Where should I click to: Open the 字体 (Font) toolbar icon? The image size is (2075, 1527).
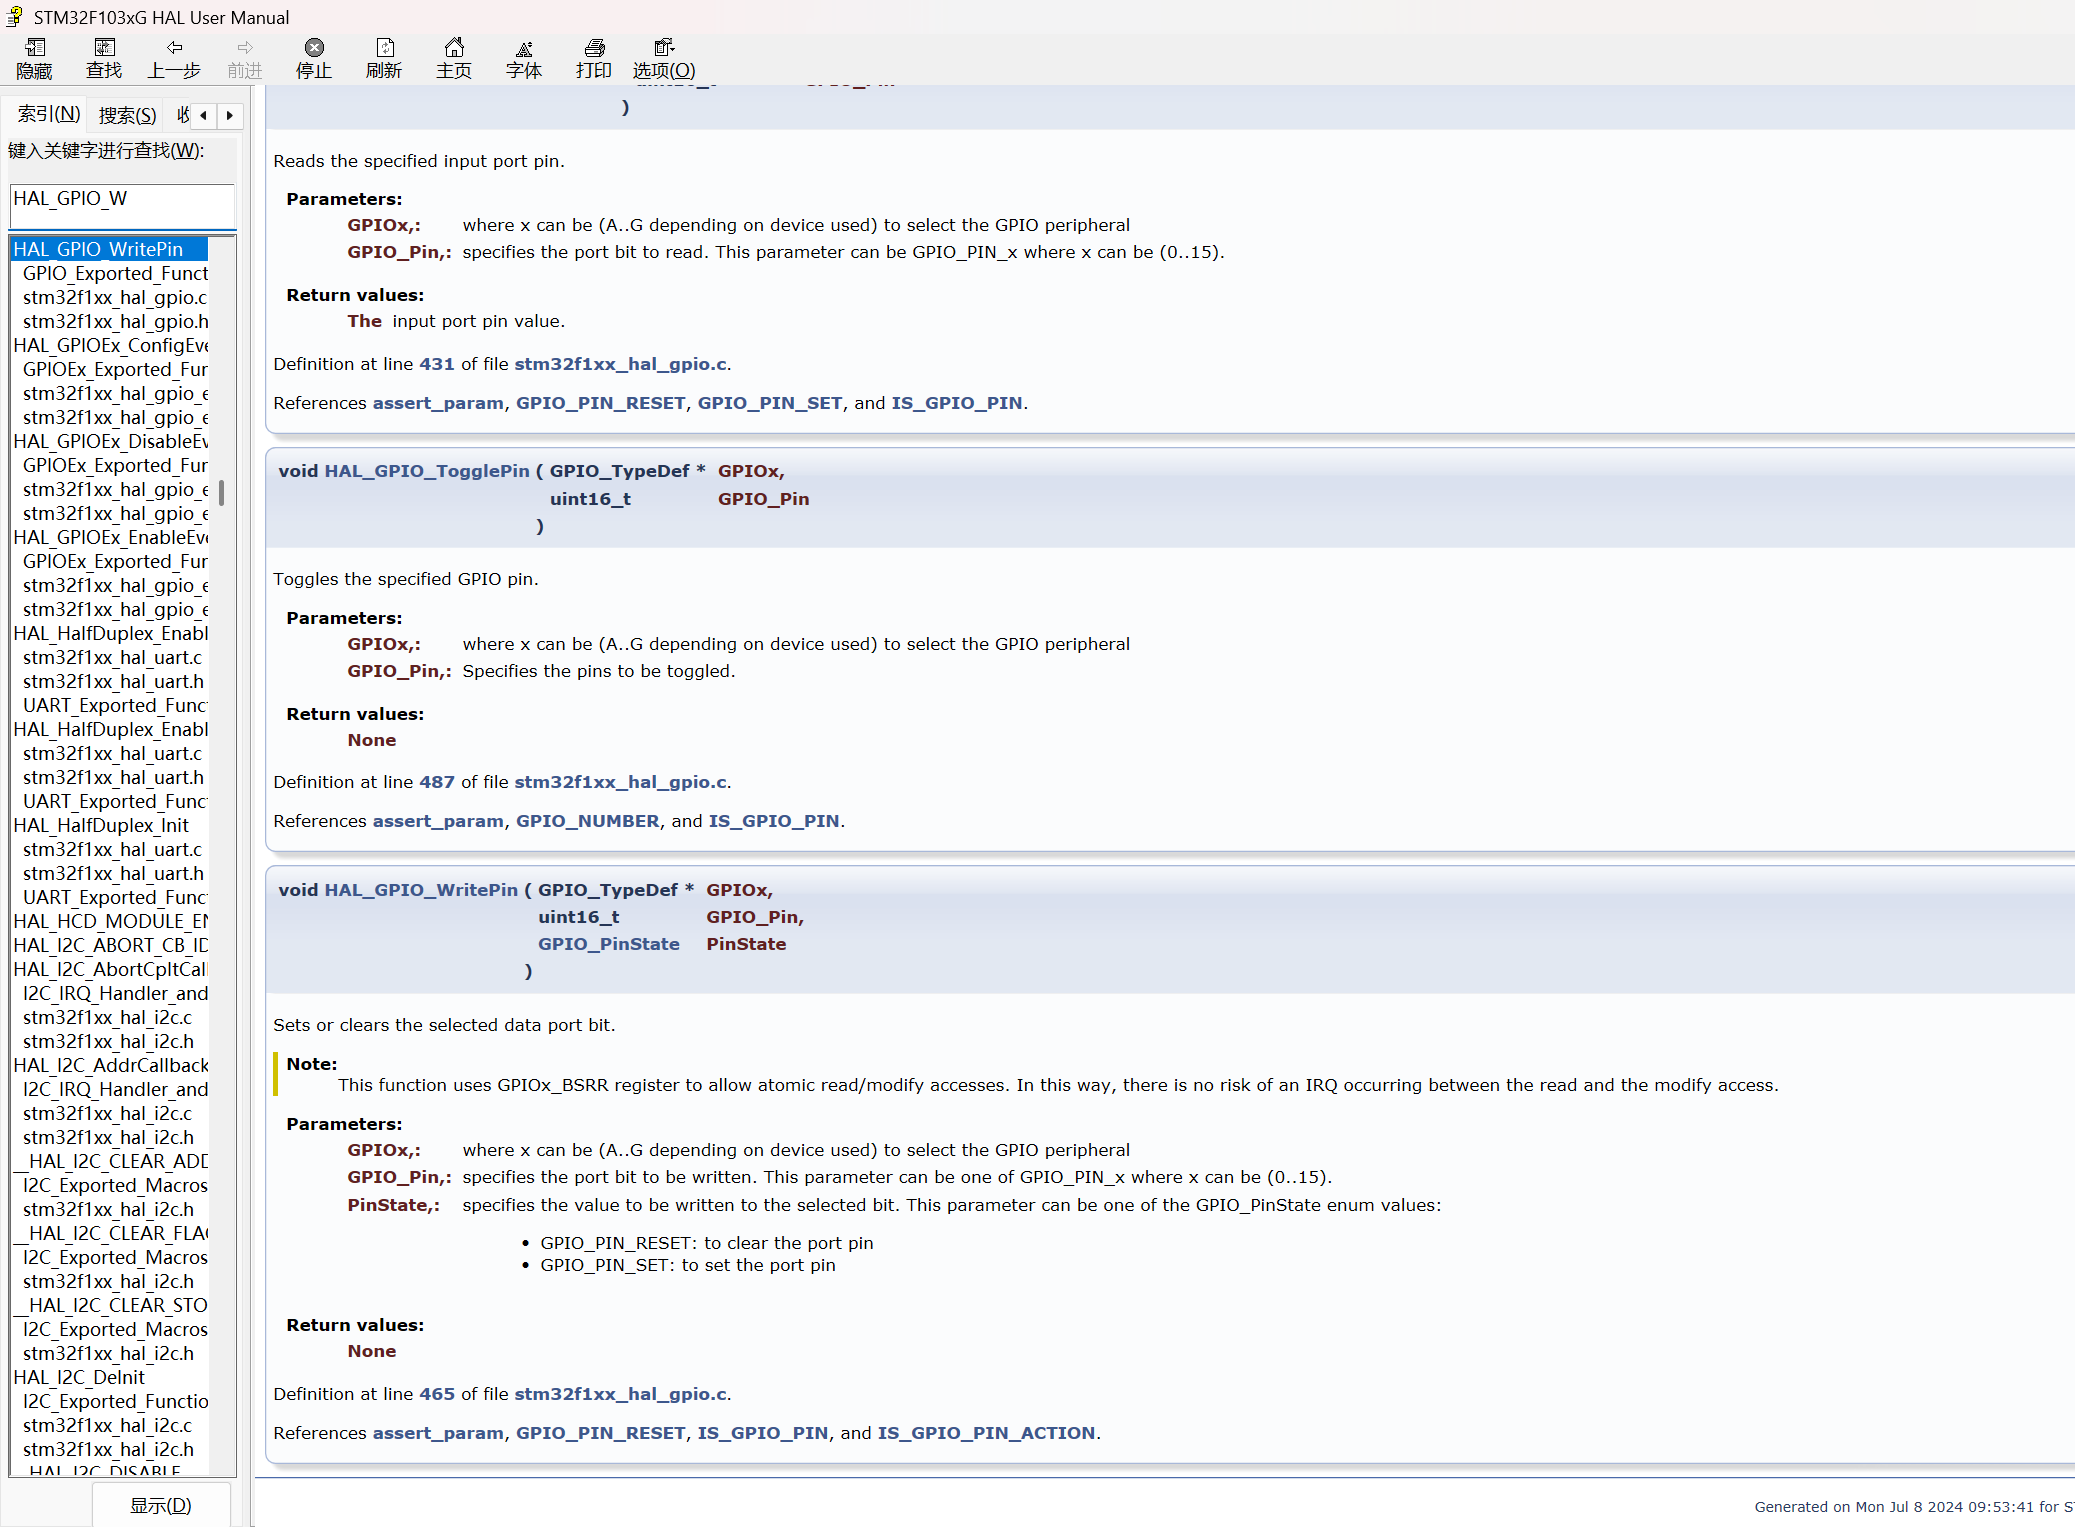coord(524,58)
